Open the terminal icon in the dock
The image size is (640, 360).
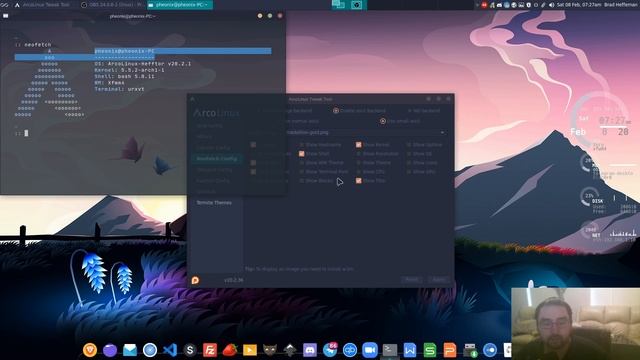390,350
